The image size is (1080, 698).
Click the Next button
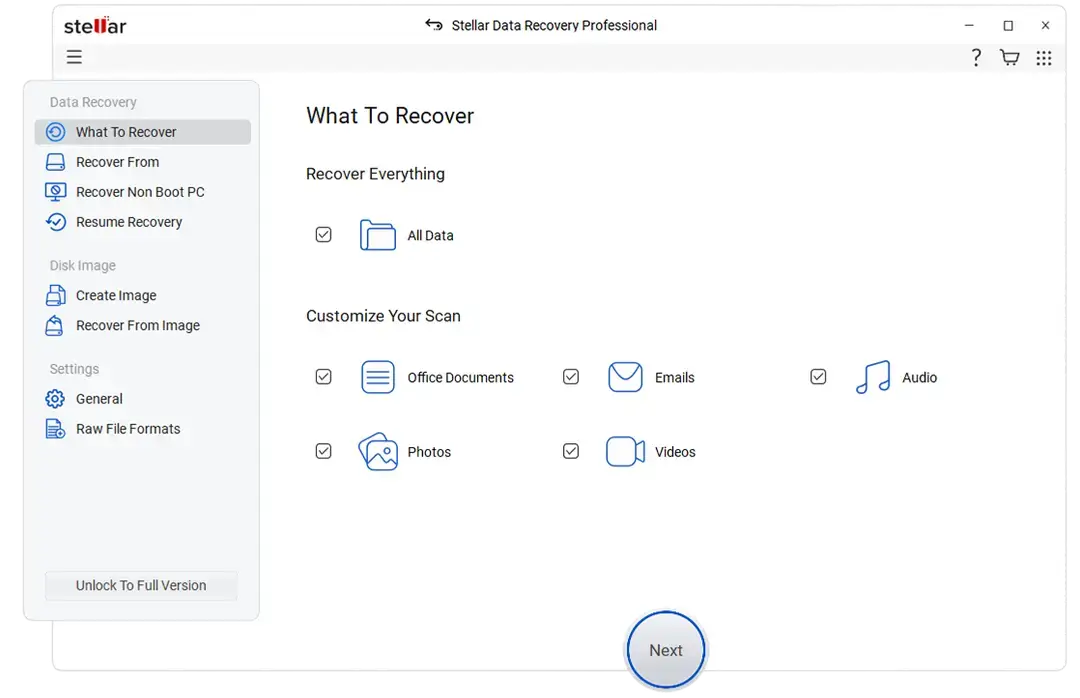point(666,650)
